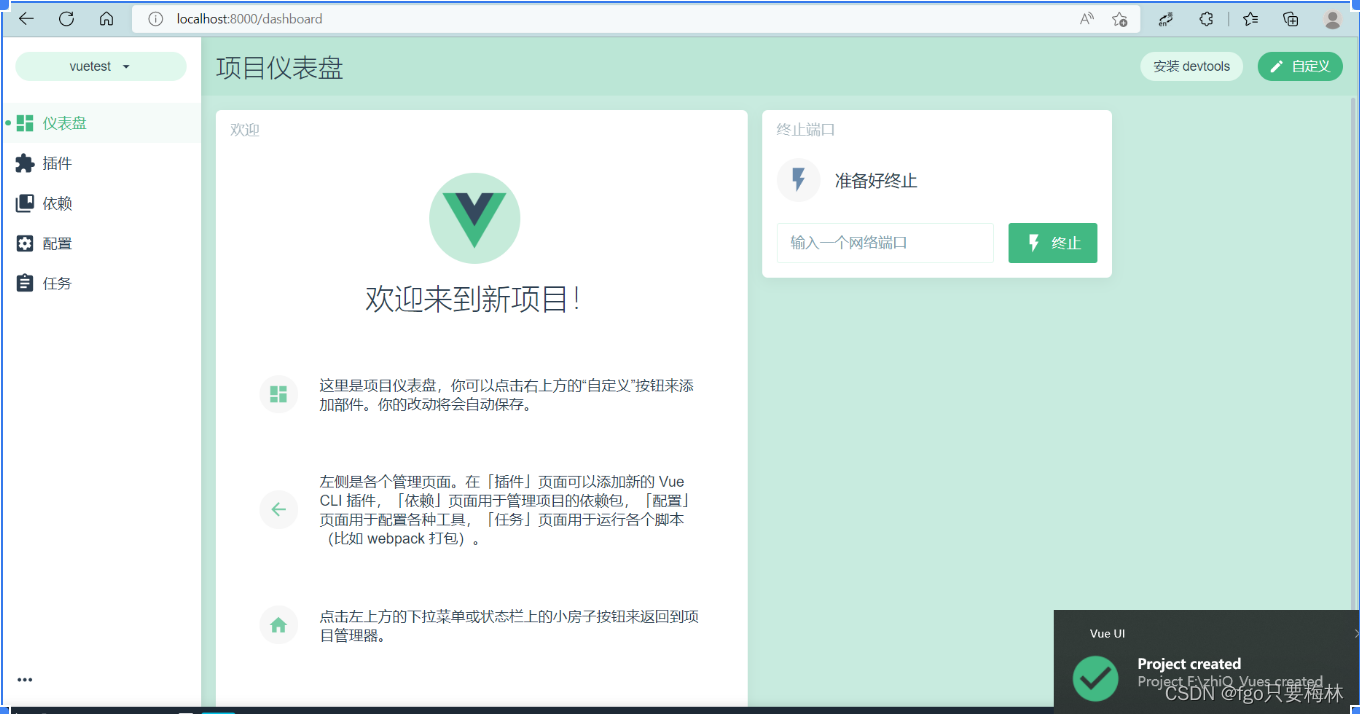The width and height of the screenshot is (1360, 714).
Task: Click the green 终止 kill port button
Action: click(1053, 243)
